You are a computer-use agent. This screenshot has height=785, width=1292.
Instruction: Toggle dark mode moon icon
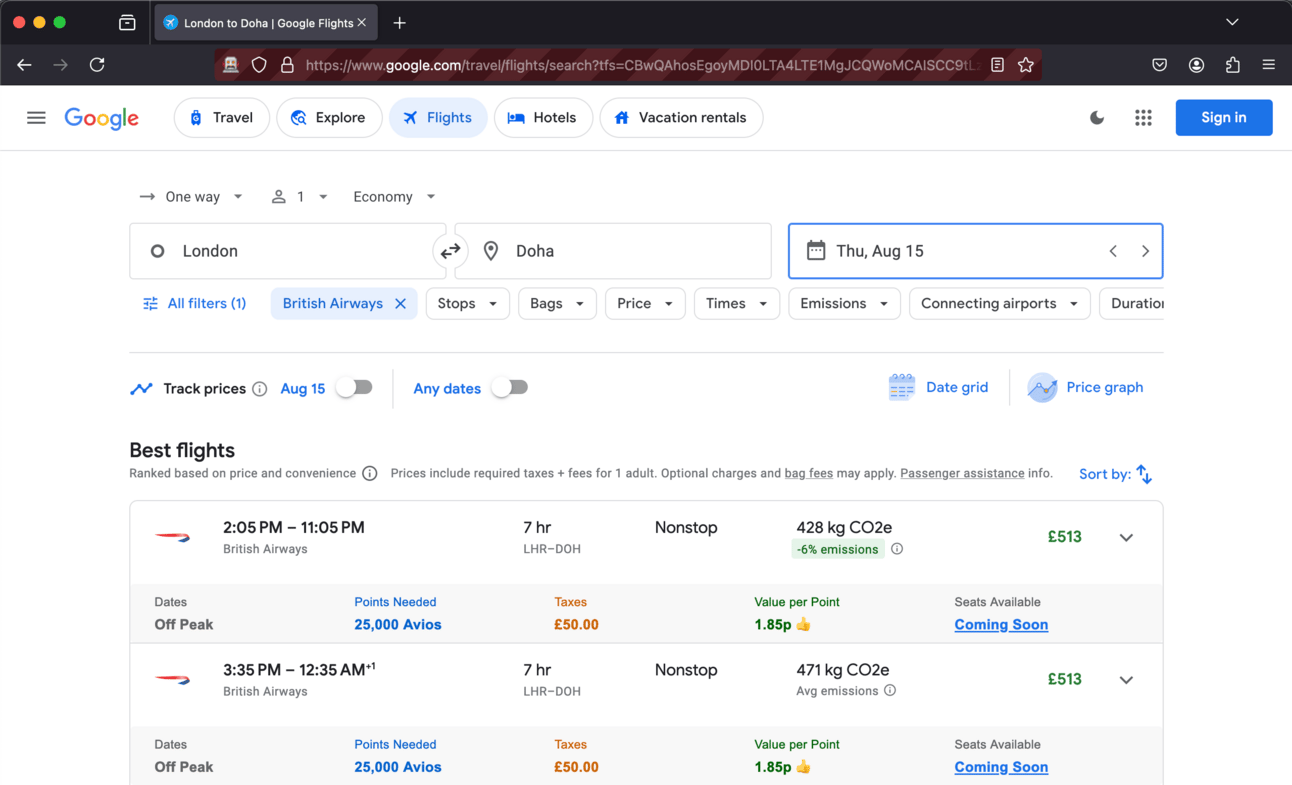click(x=1097, y=118)
